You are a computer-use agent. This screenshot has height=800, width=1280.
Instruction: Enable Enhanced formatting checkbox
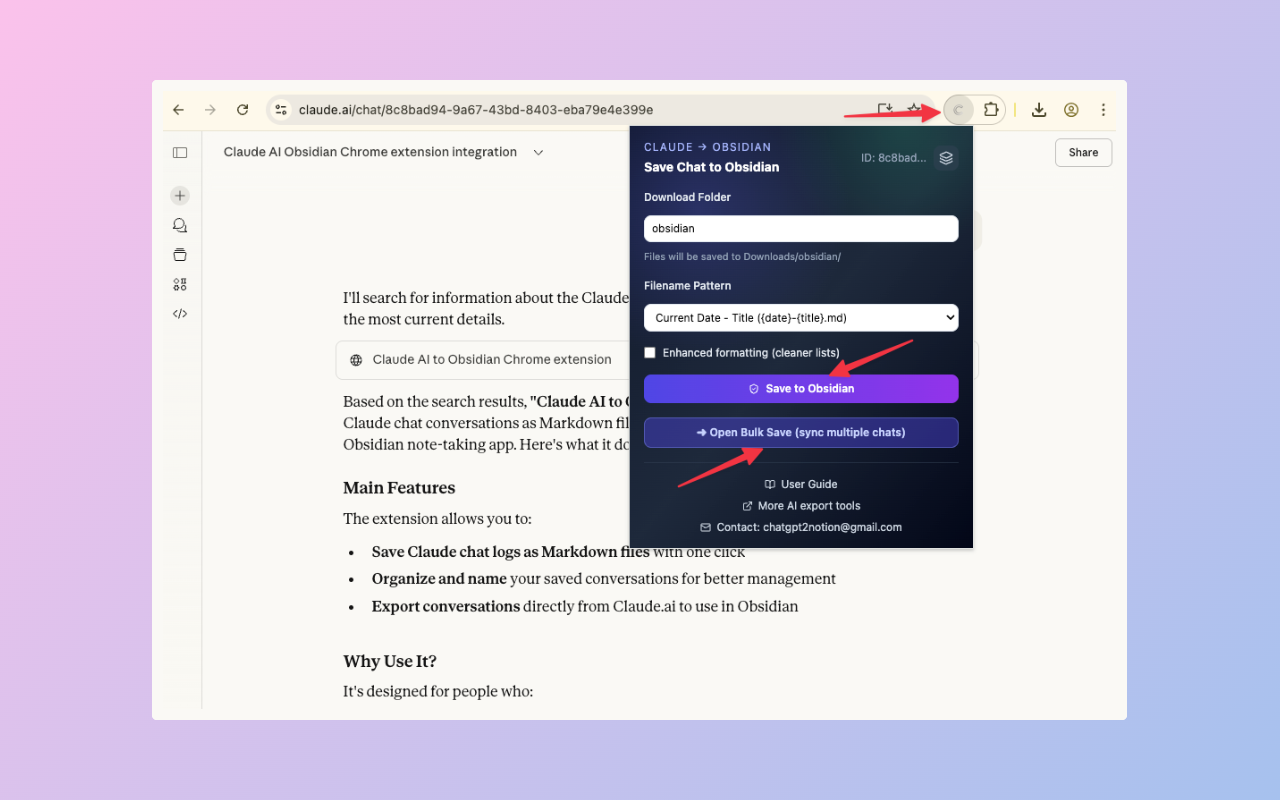coord(650,353)
